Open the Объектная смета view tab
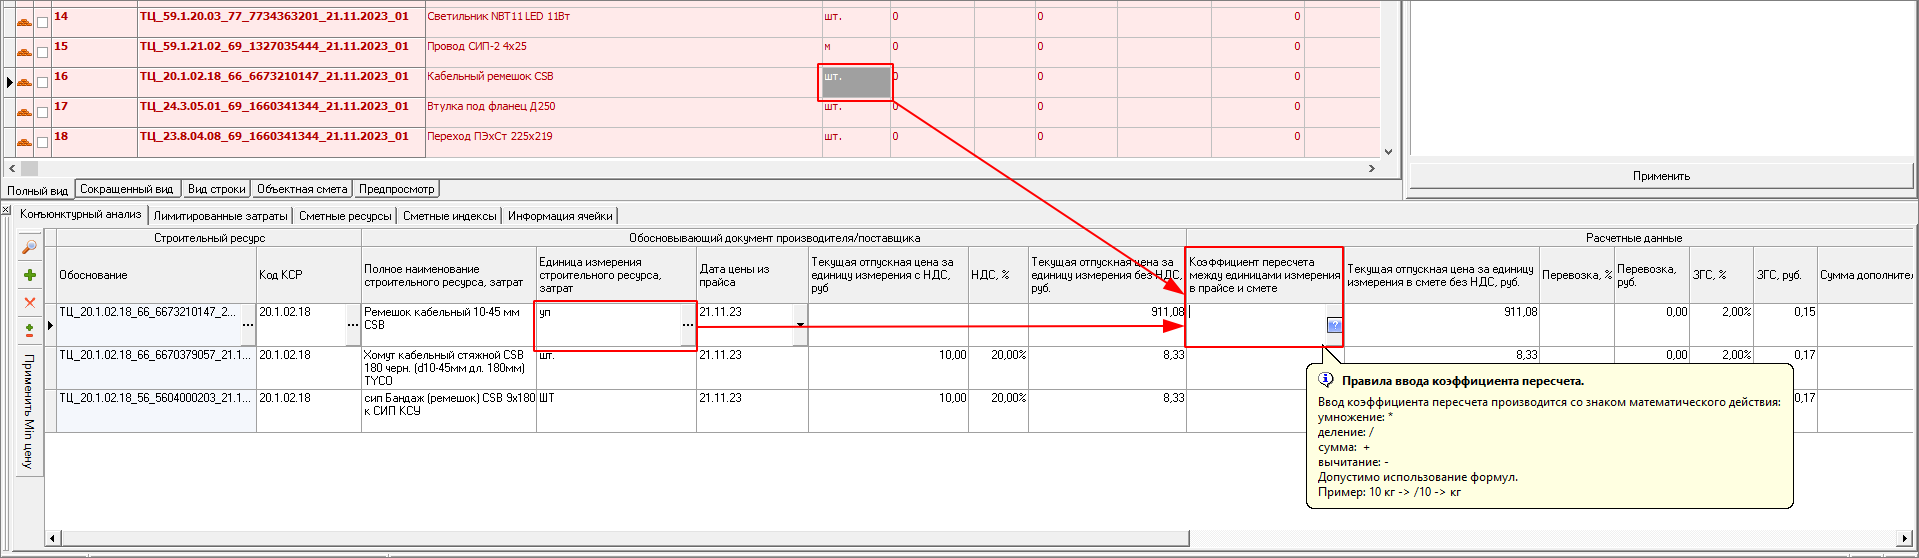Image resolution: width=1919 pixels, height=558 pixels. click(x=302, y=189)
